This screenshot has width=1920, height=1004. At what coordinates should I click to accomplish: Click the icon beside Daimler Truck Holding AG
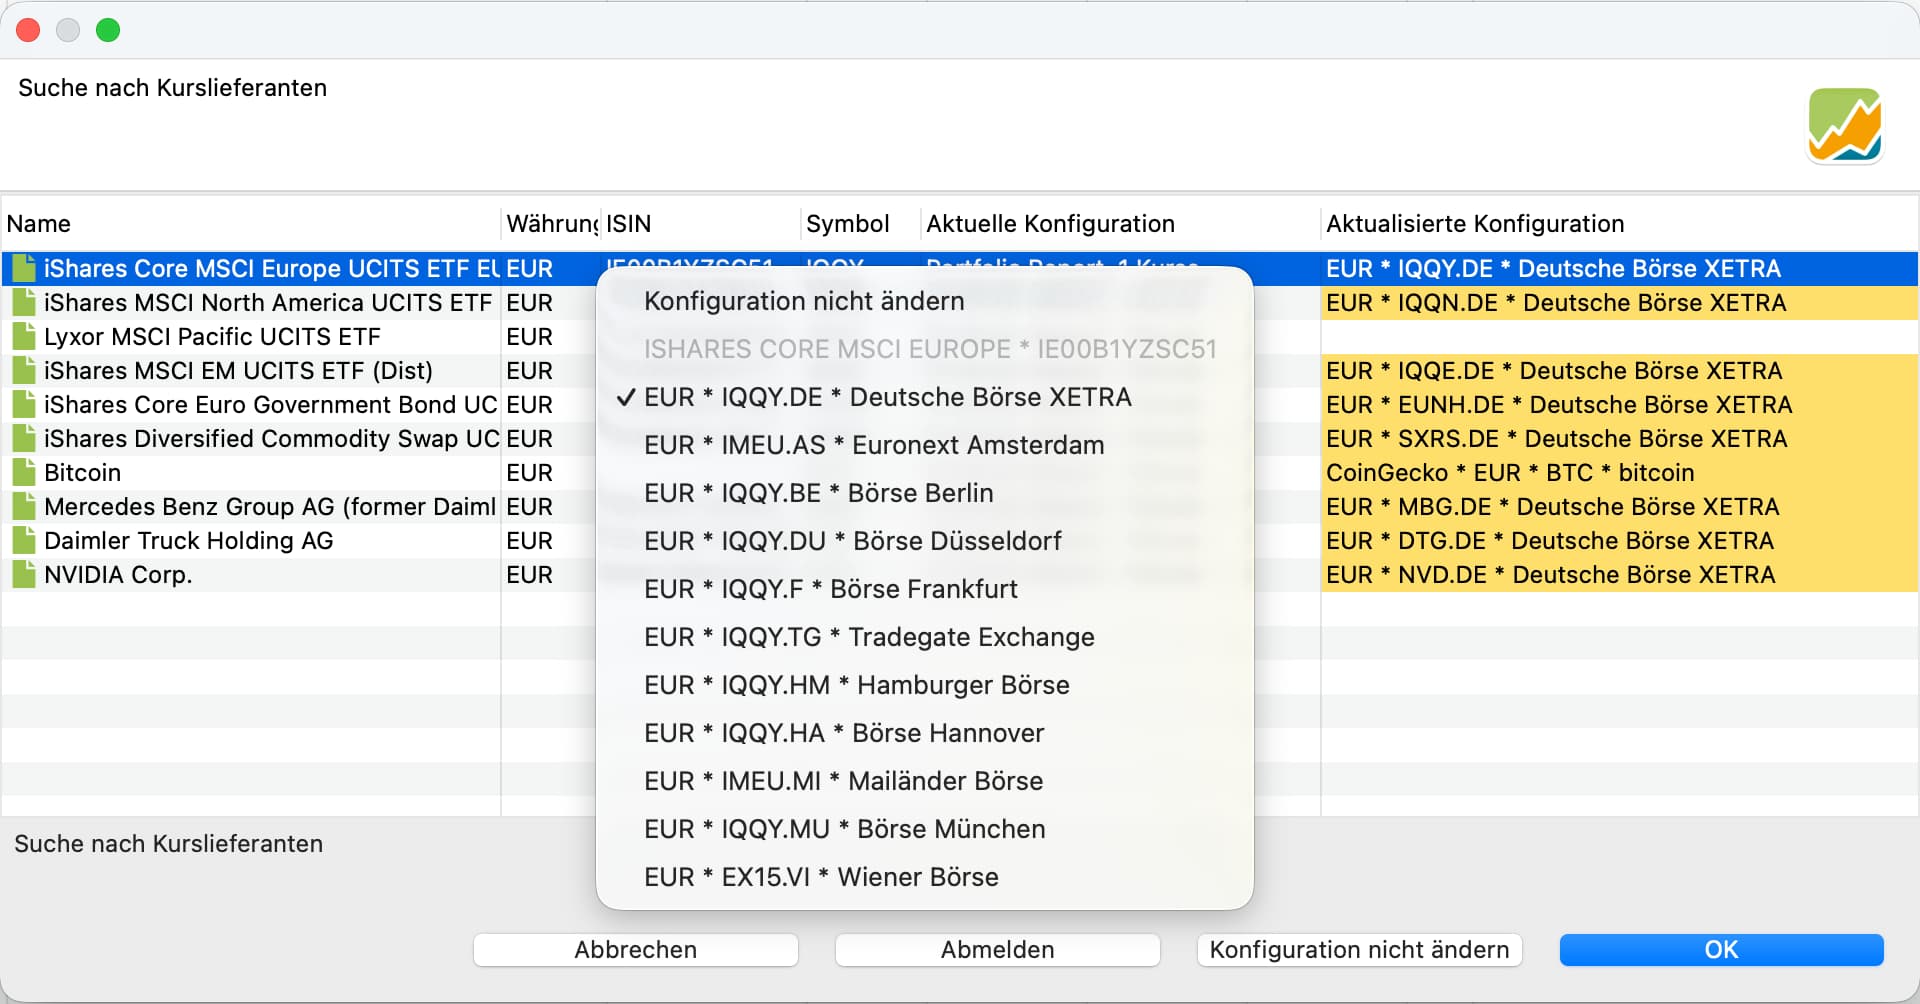point(24,541)
